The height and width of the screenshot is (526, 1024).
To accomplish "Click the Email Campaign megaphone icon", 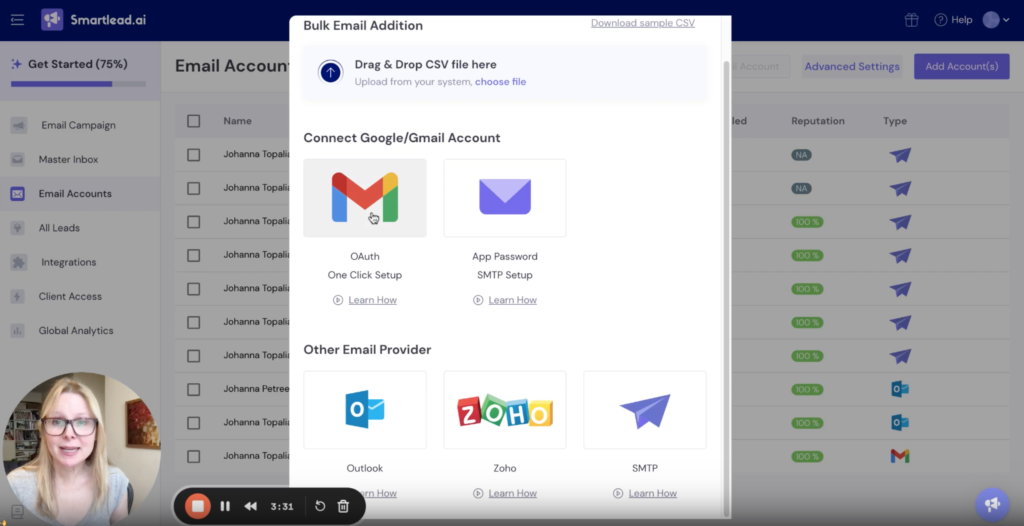I will (18, 125).
